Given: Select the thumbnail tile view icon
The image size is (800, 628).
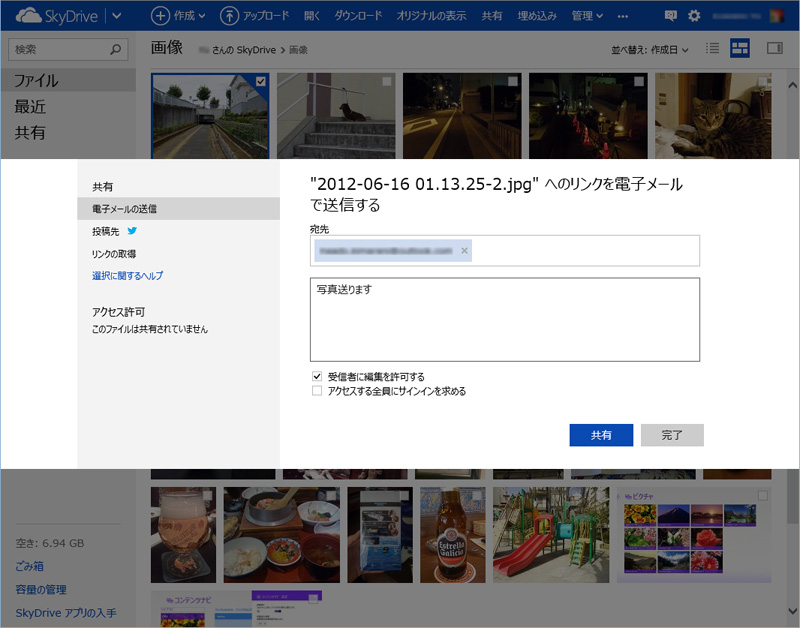Looking at the screenshot, I should coord(740,48).
